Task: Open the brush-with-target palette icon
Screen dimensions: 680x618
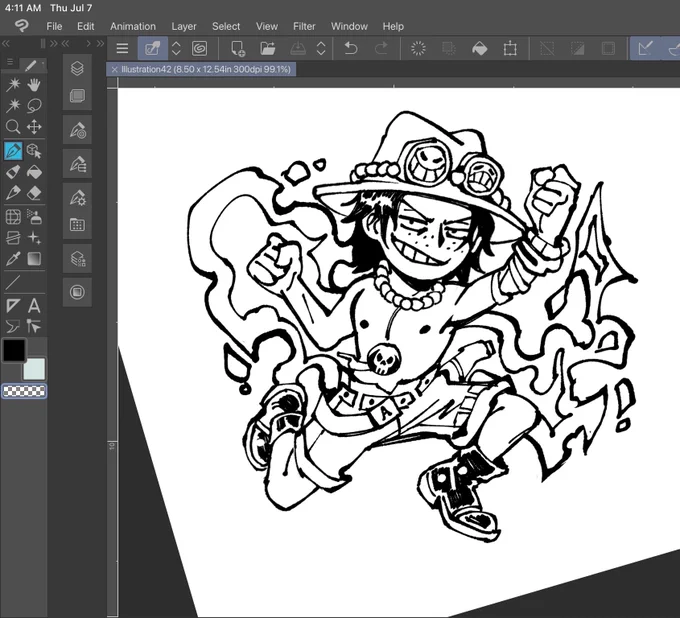Action: [x=77, y=130]
